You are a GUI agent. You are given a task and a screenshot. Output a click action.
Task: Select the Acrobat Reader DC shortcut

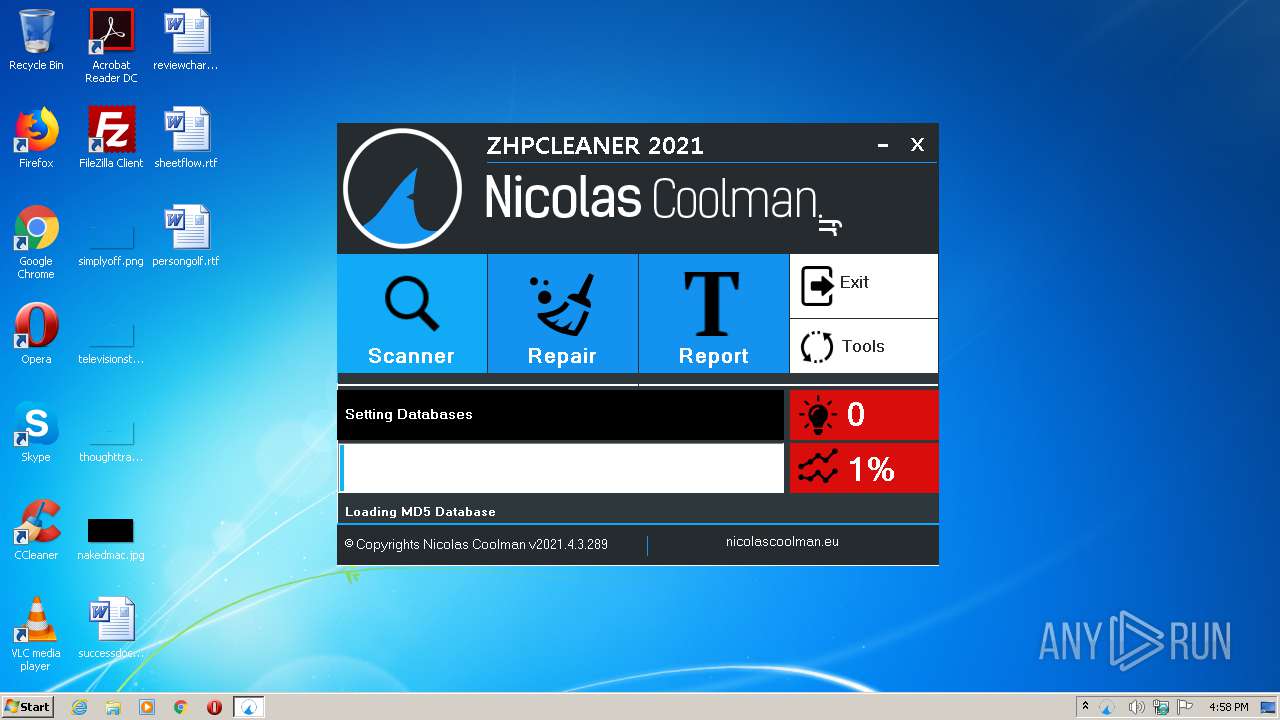tap(111, 46)
